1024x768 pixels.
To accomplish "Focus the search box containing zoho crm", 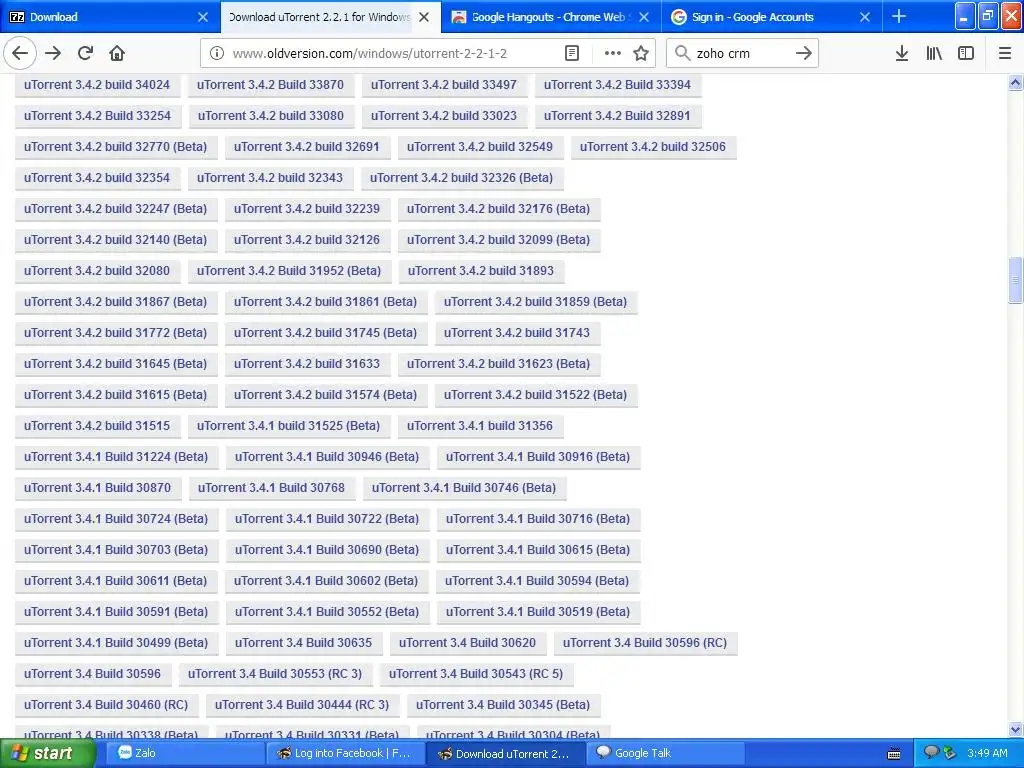I will click(742, 54).
